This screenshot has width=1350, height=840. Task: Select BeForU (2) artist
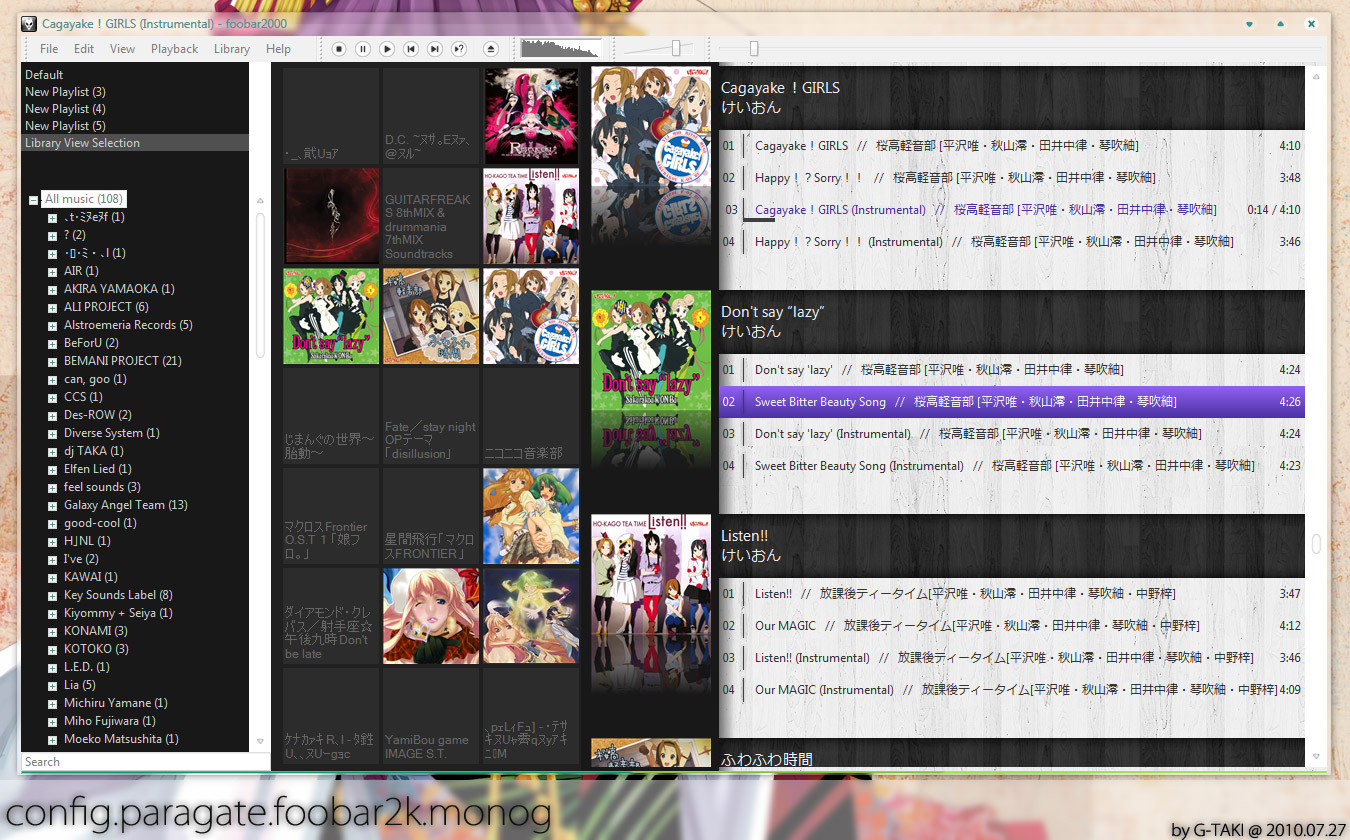tap(91, 343)
